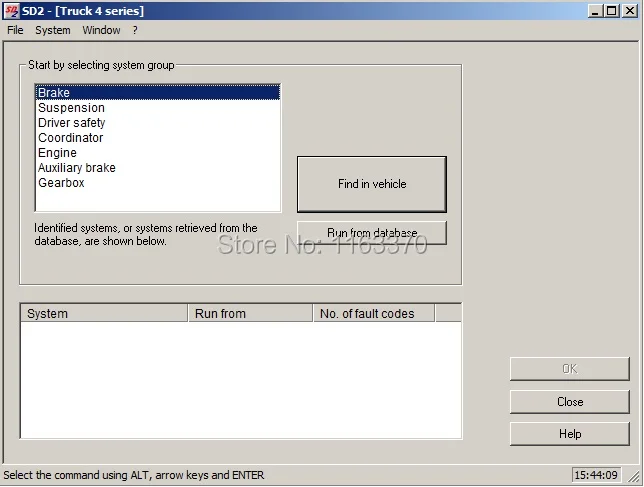Screen dimensions: 644x487
Task: Open the File menu
Action: 15,30
